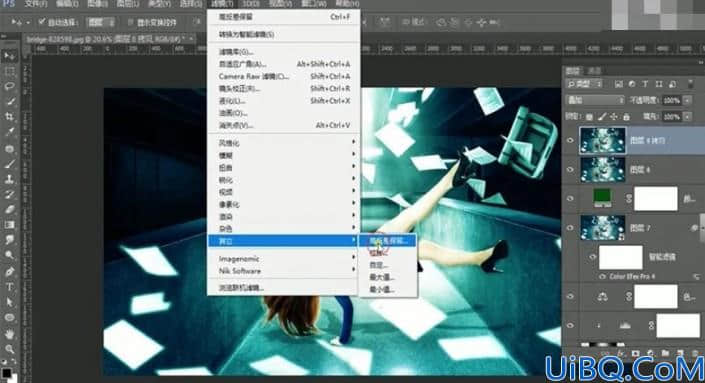The image size is (705, 383).
Task: Expand the Nik Software submenu
Action: click(x=284, y=271)
